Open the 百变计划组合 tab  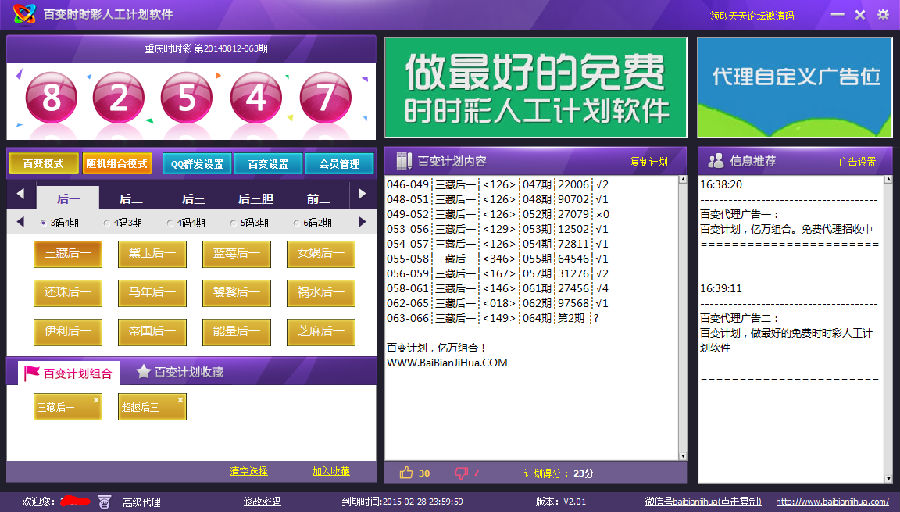[69, 374]
